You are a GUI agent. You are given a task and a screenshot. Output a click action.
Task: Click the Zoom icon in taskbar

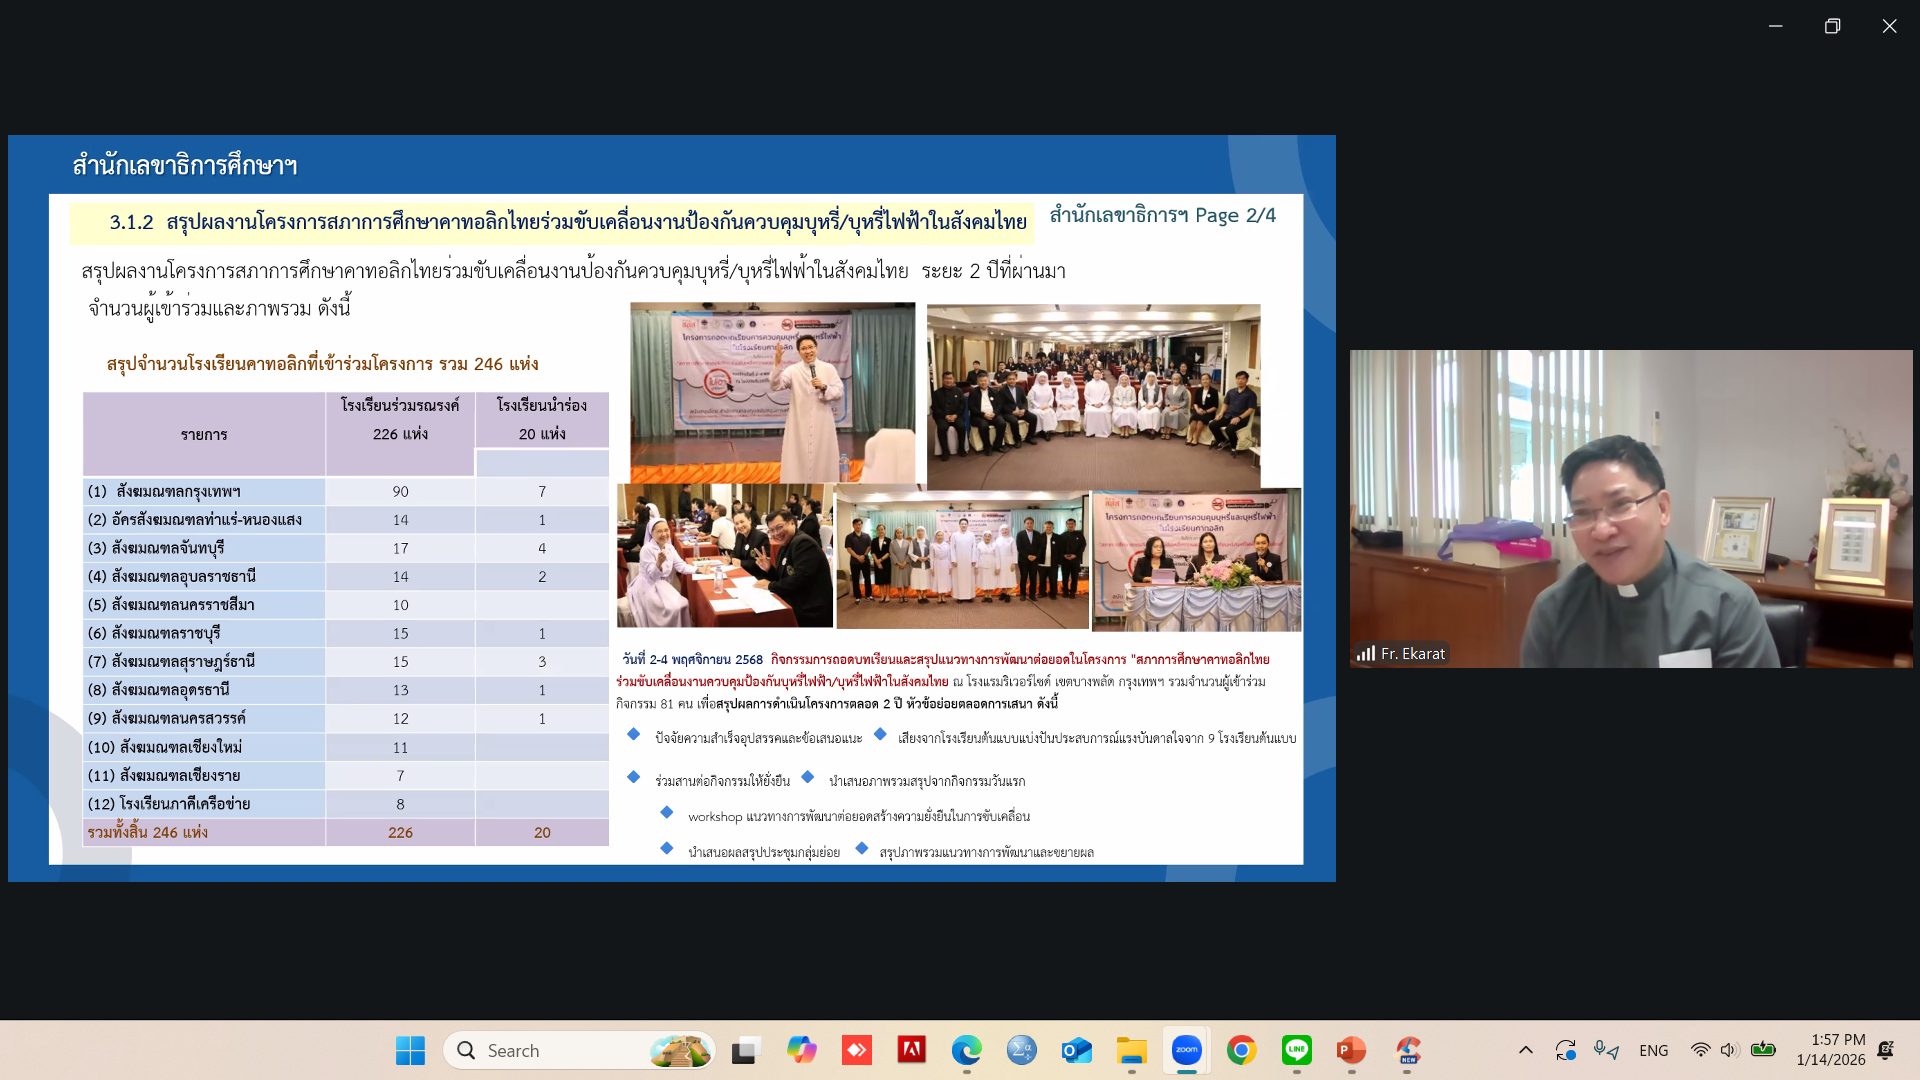pyautogui.click(x=1186, y=1050)
